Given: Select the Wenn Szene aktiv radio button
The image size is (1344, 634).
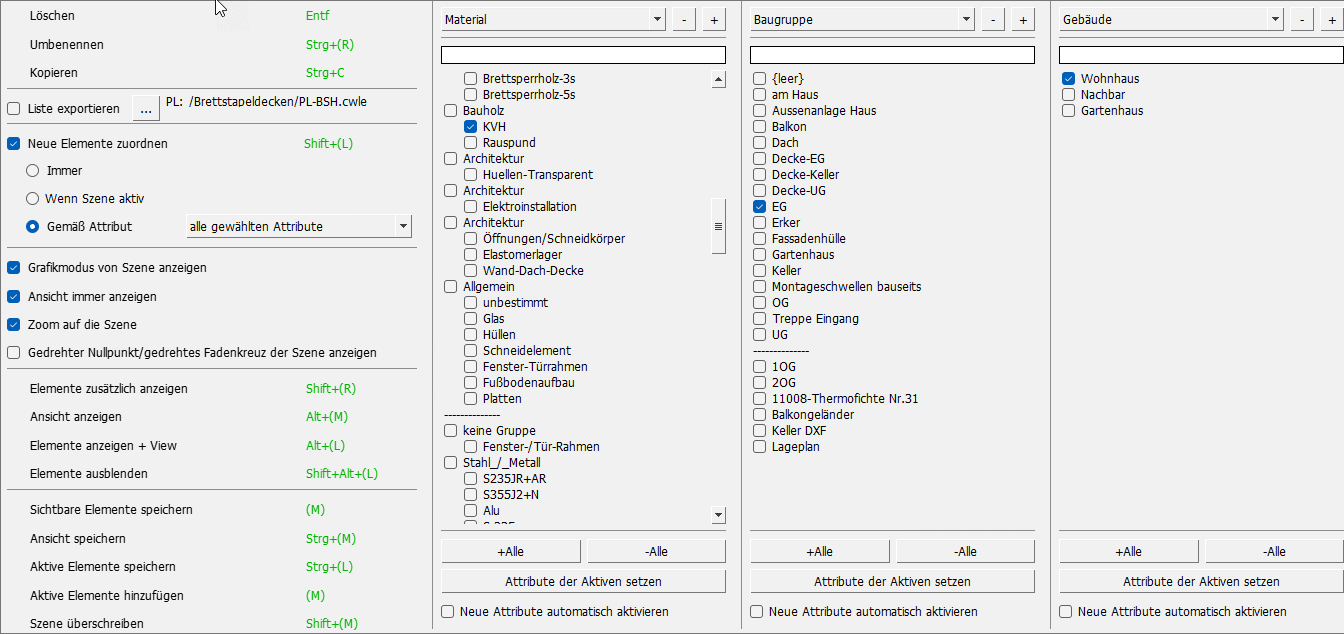Looking at the screenshot, I should click(33, 199).
